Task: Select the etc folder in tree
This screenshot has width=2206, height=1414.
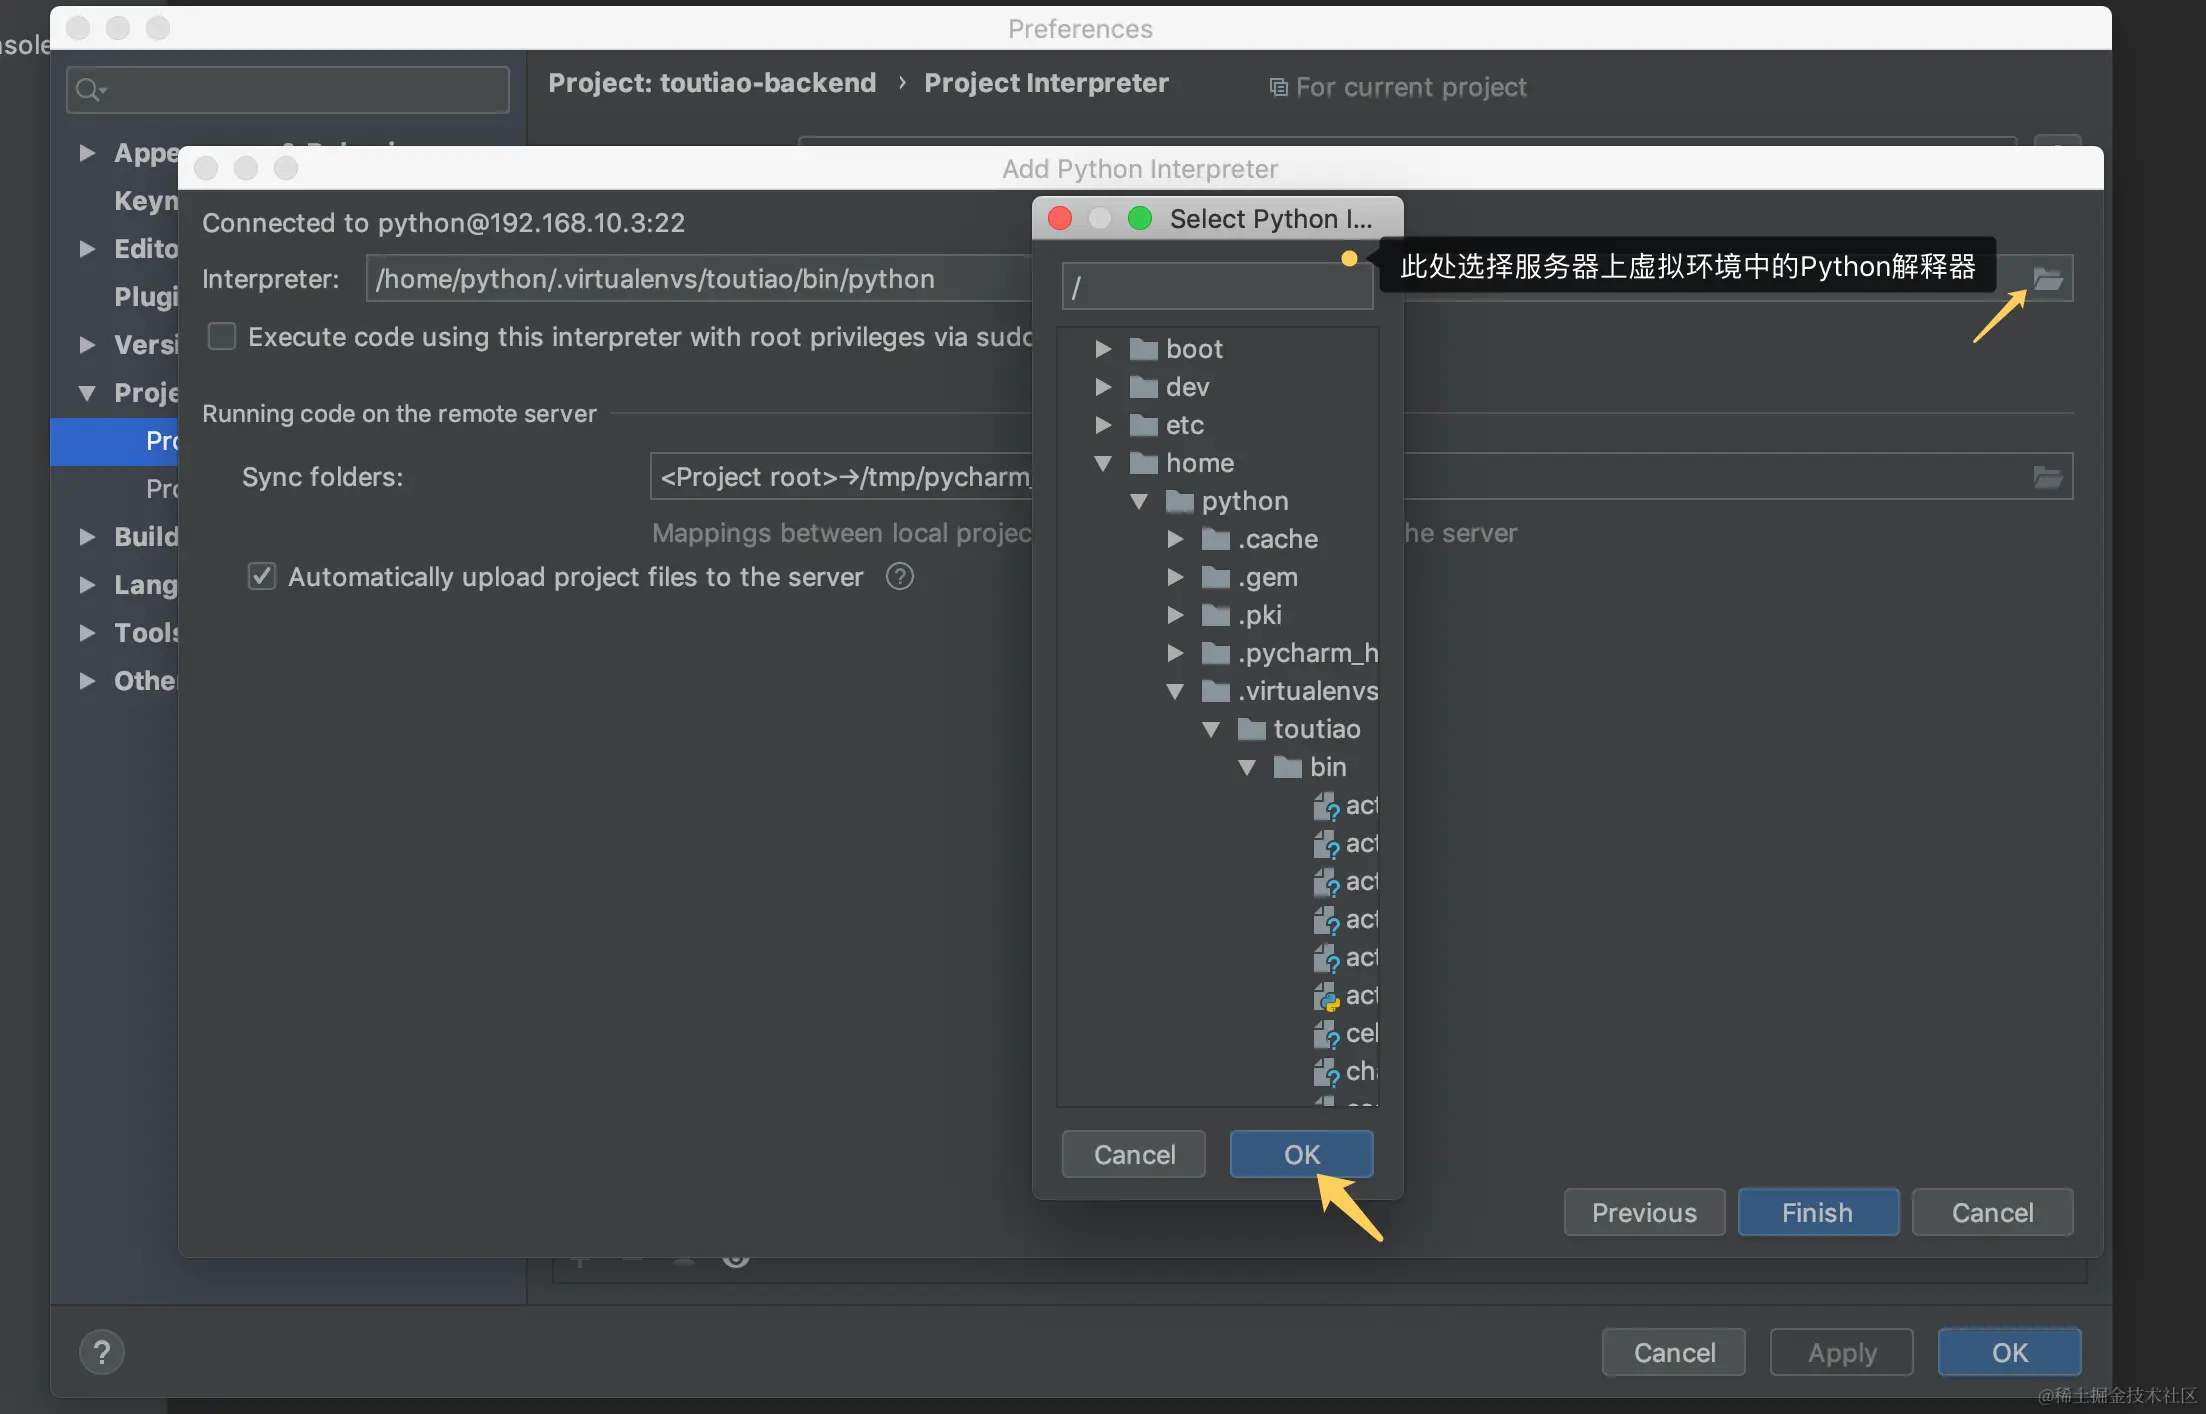Action: point(1184,425)
